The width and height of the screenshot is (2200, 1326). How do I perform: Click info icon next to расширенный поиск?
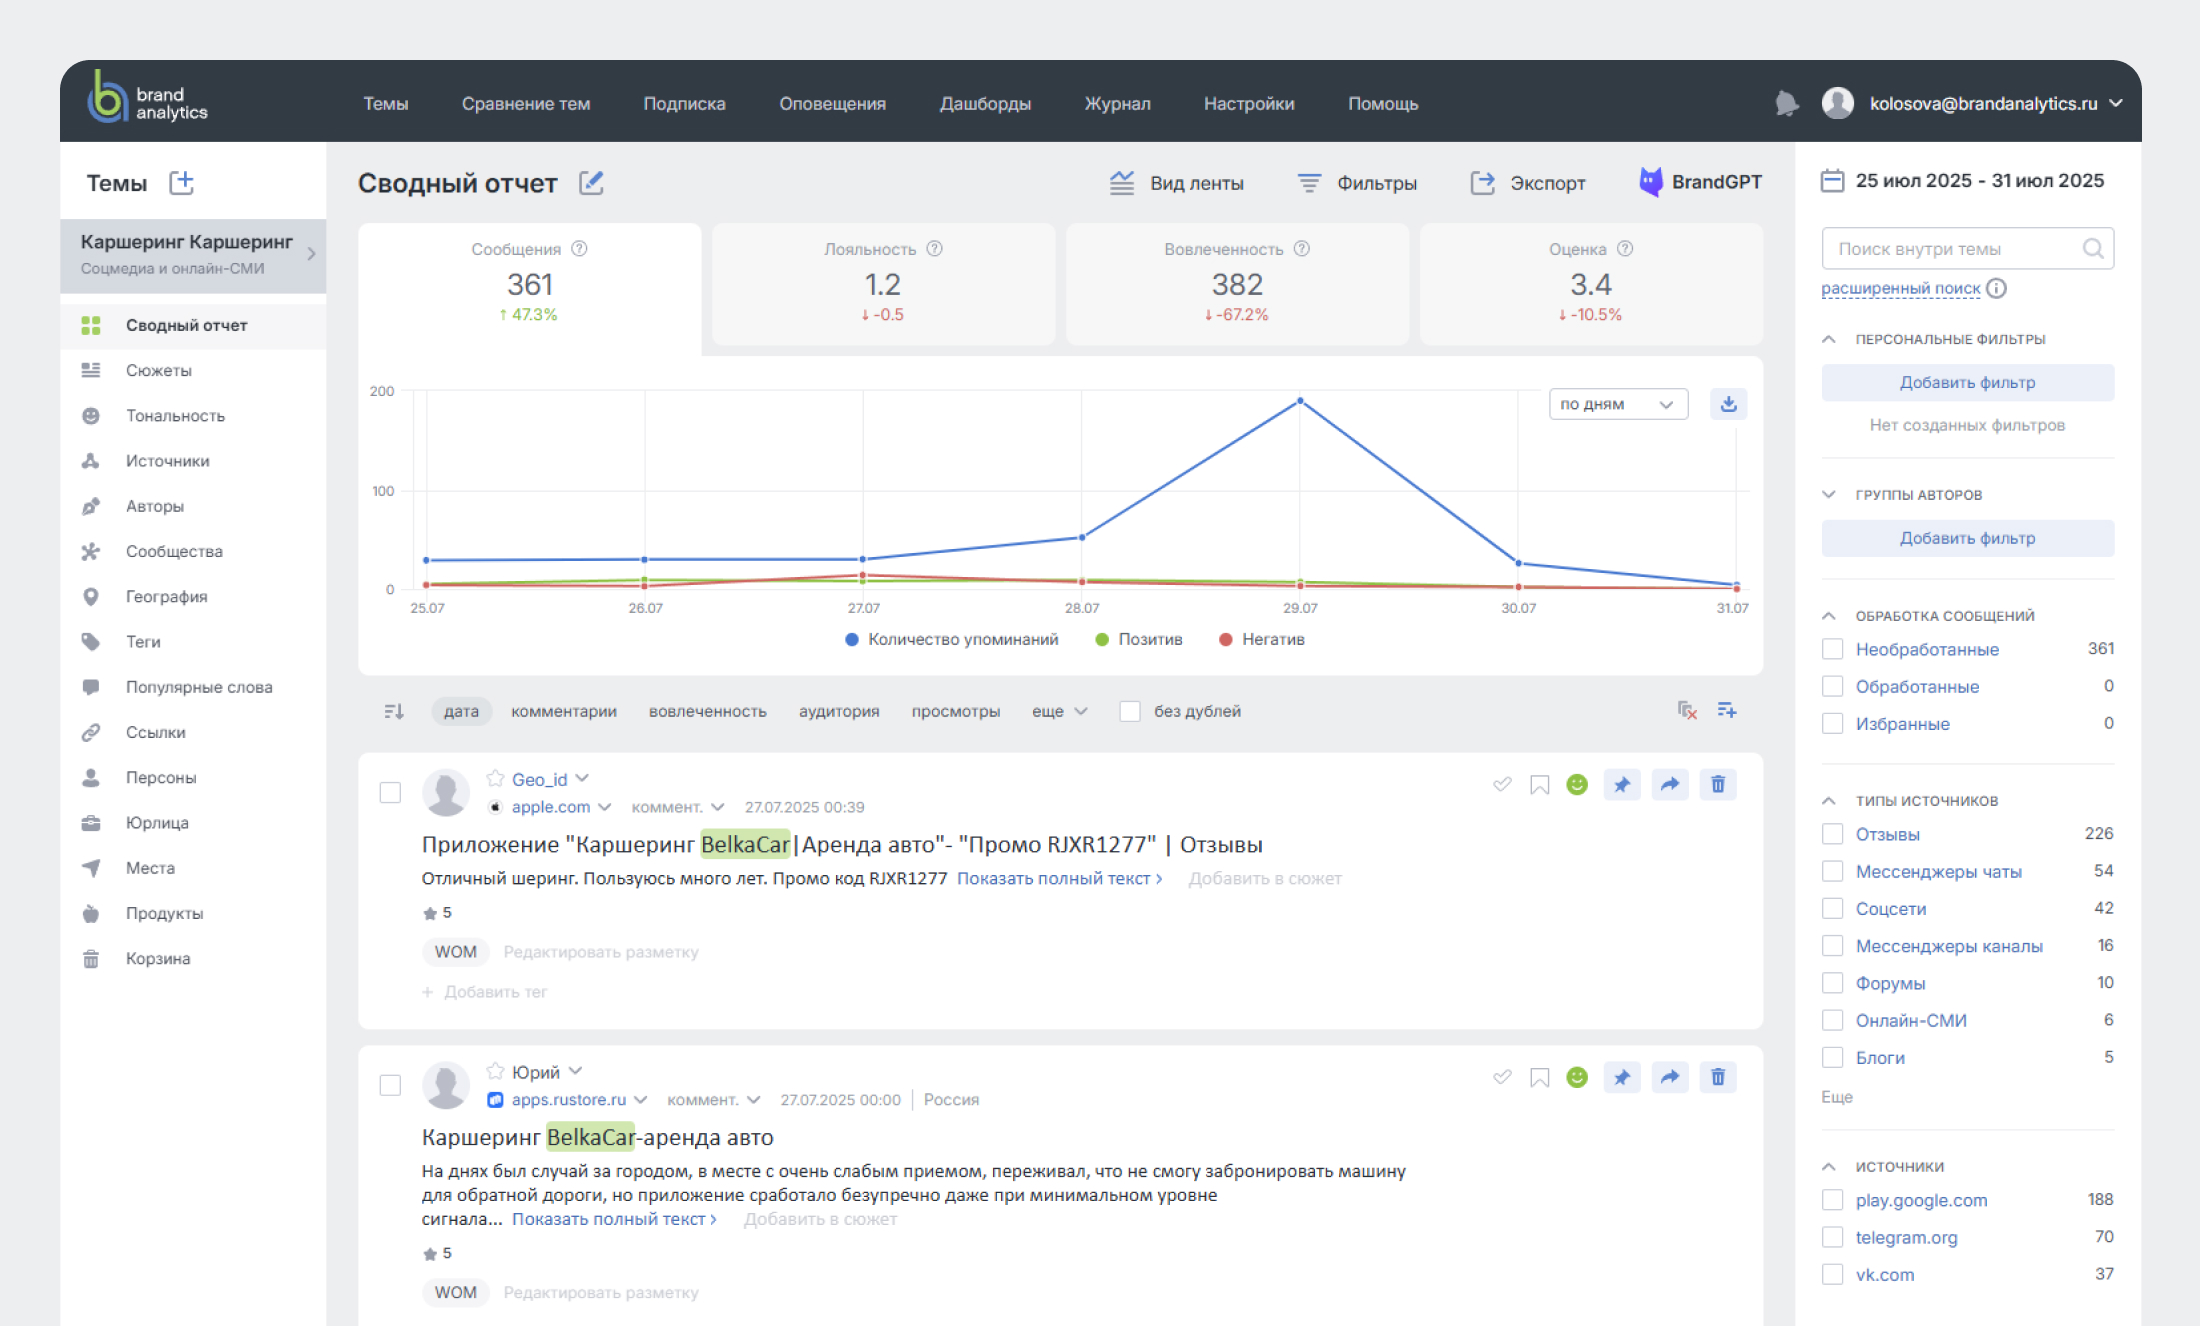(1997, 289)
